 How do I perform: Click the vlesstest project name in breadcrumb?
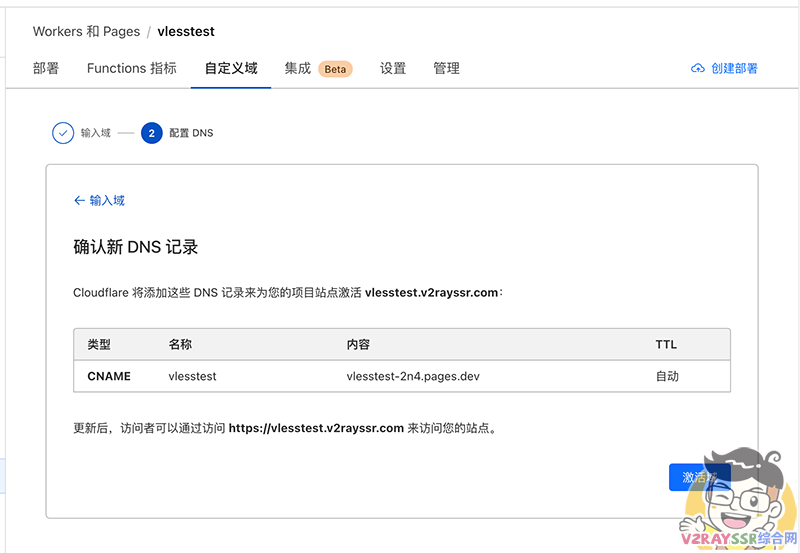click(186, 32)
